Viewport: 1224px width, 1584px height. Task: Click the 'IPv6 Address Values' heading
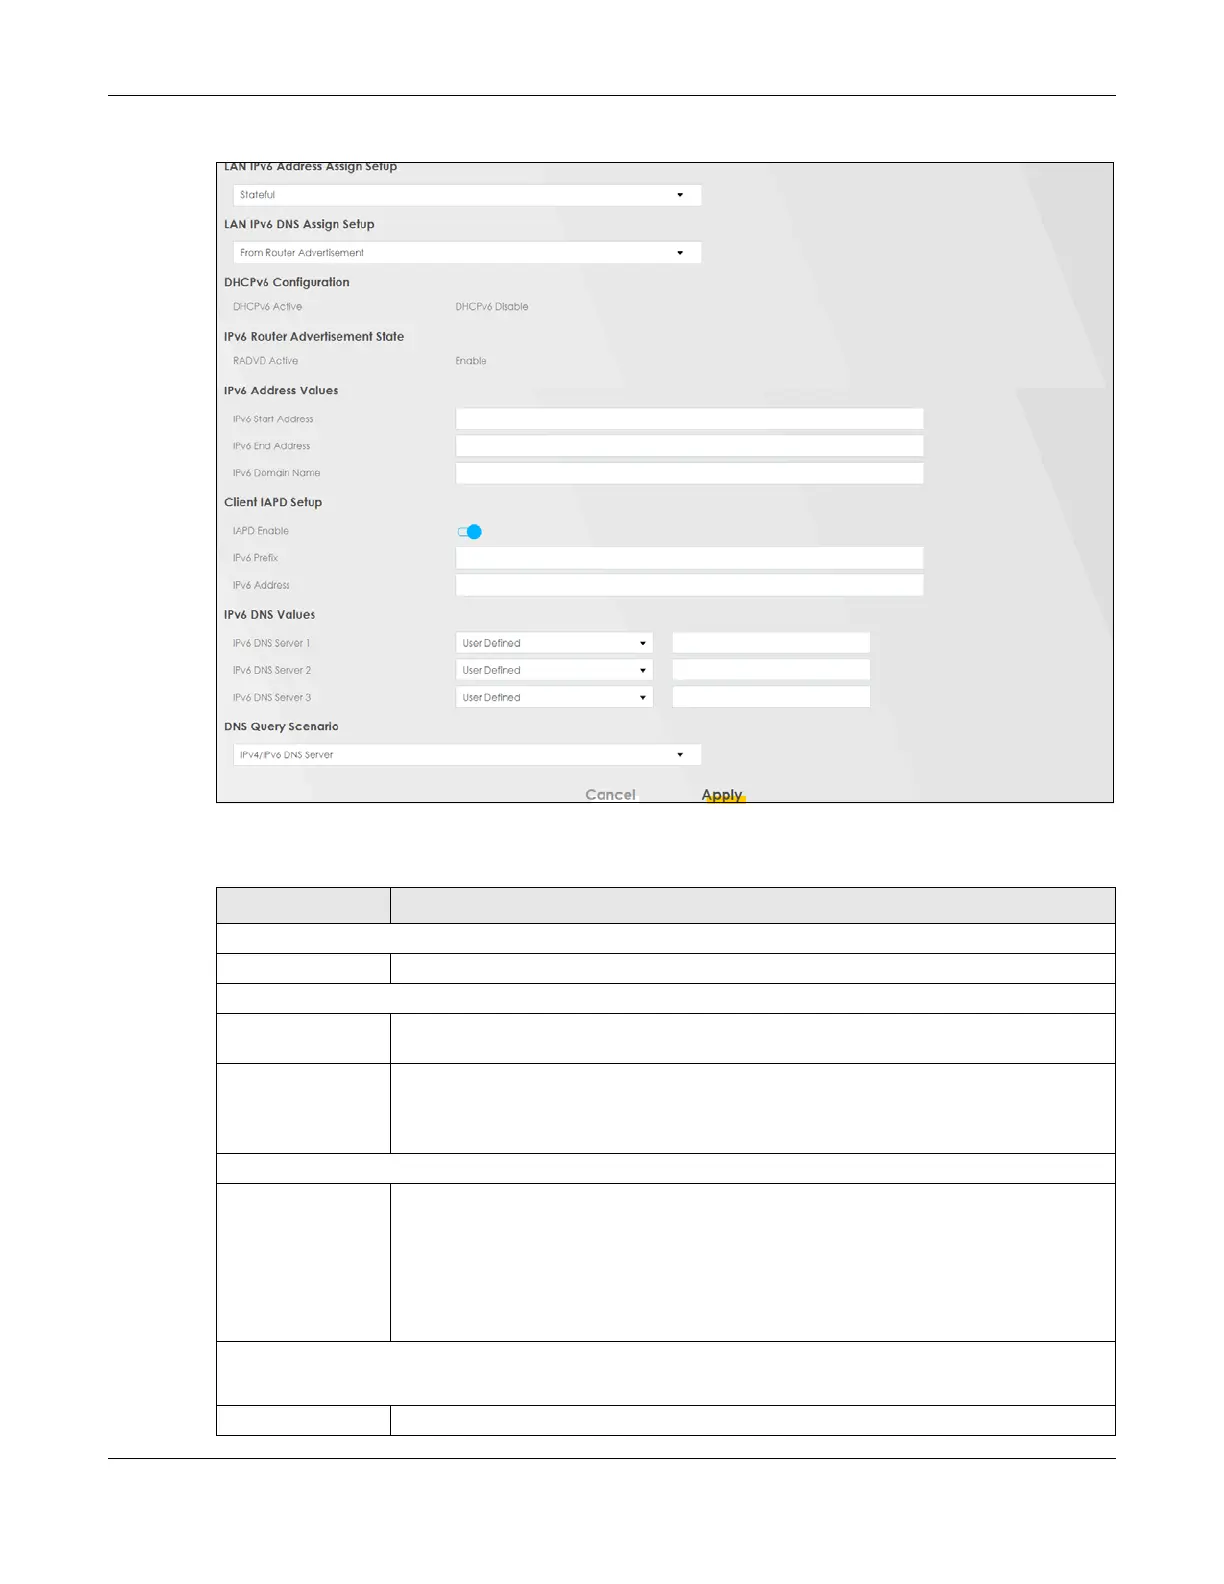point(281,391)
